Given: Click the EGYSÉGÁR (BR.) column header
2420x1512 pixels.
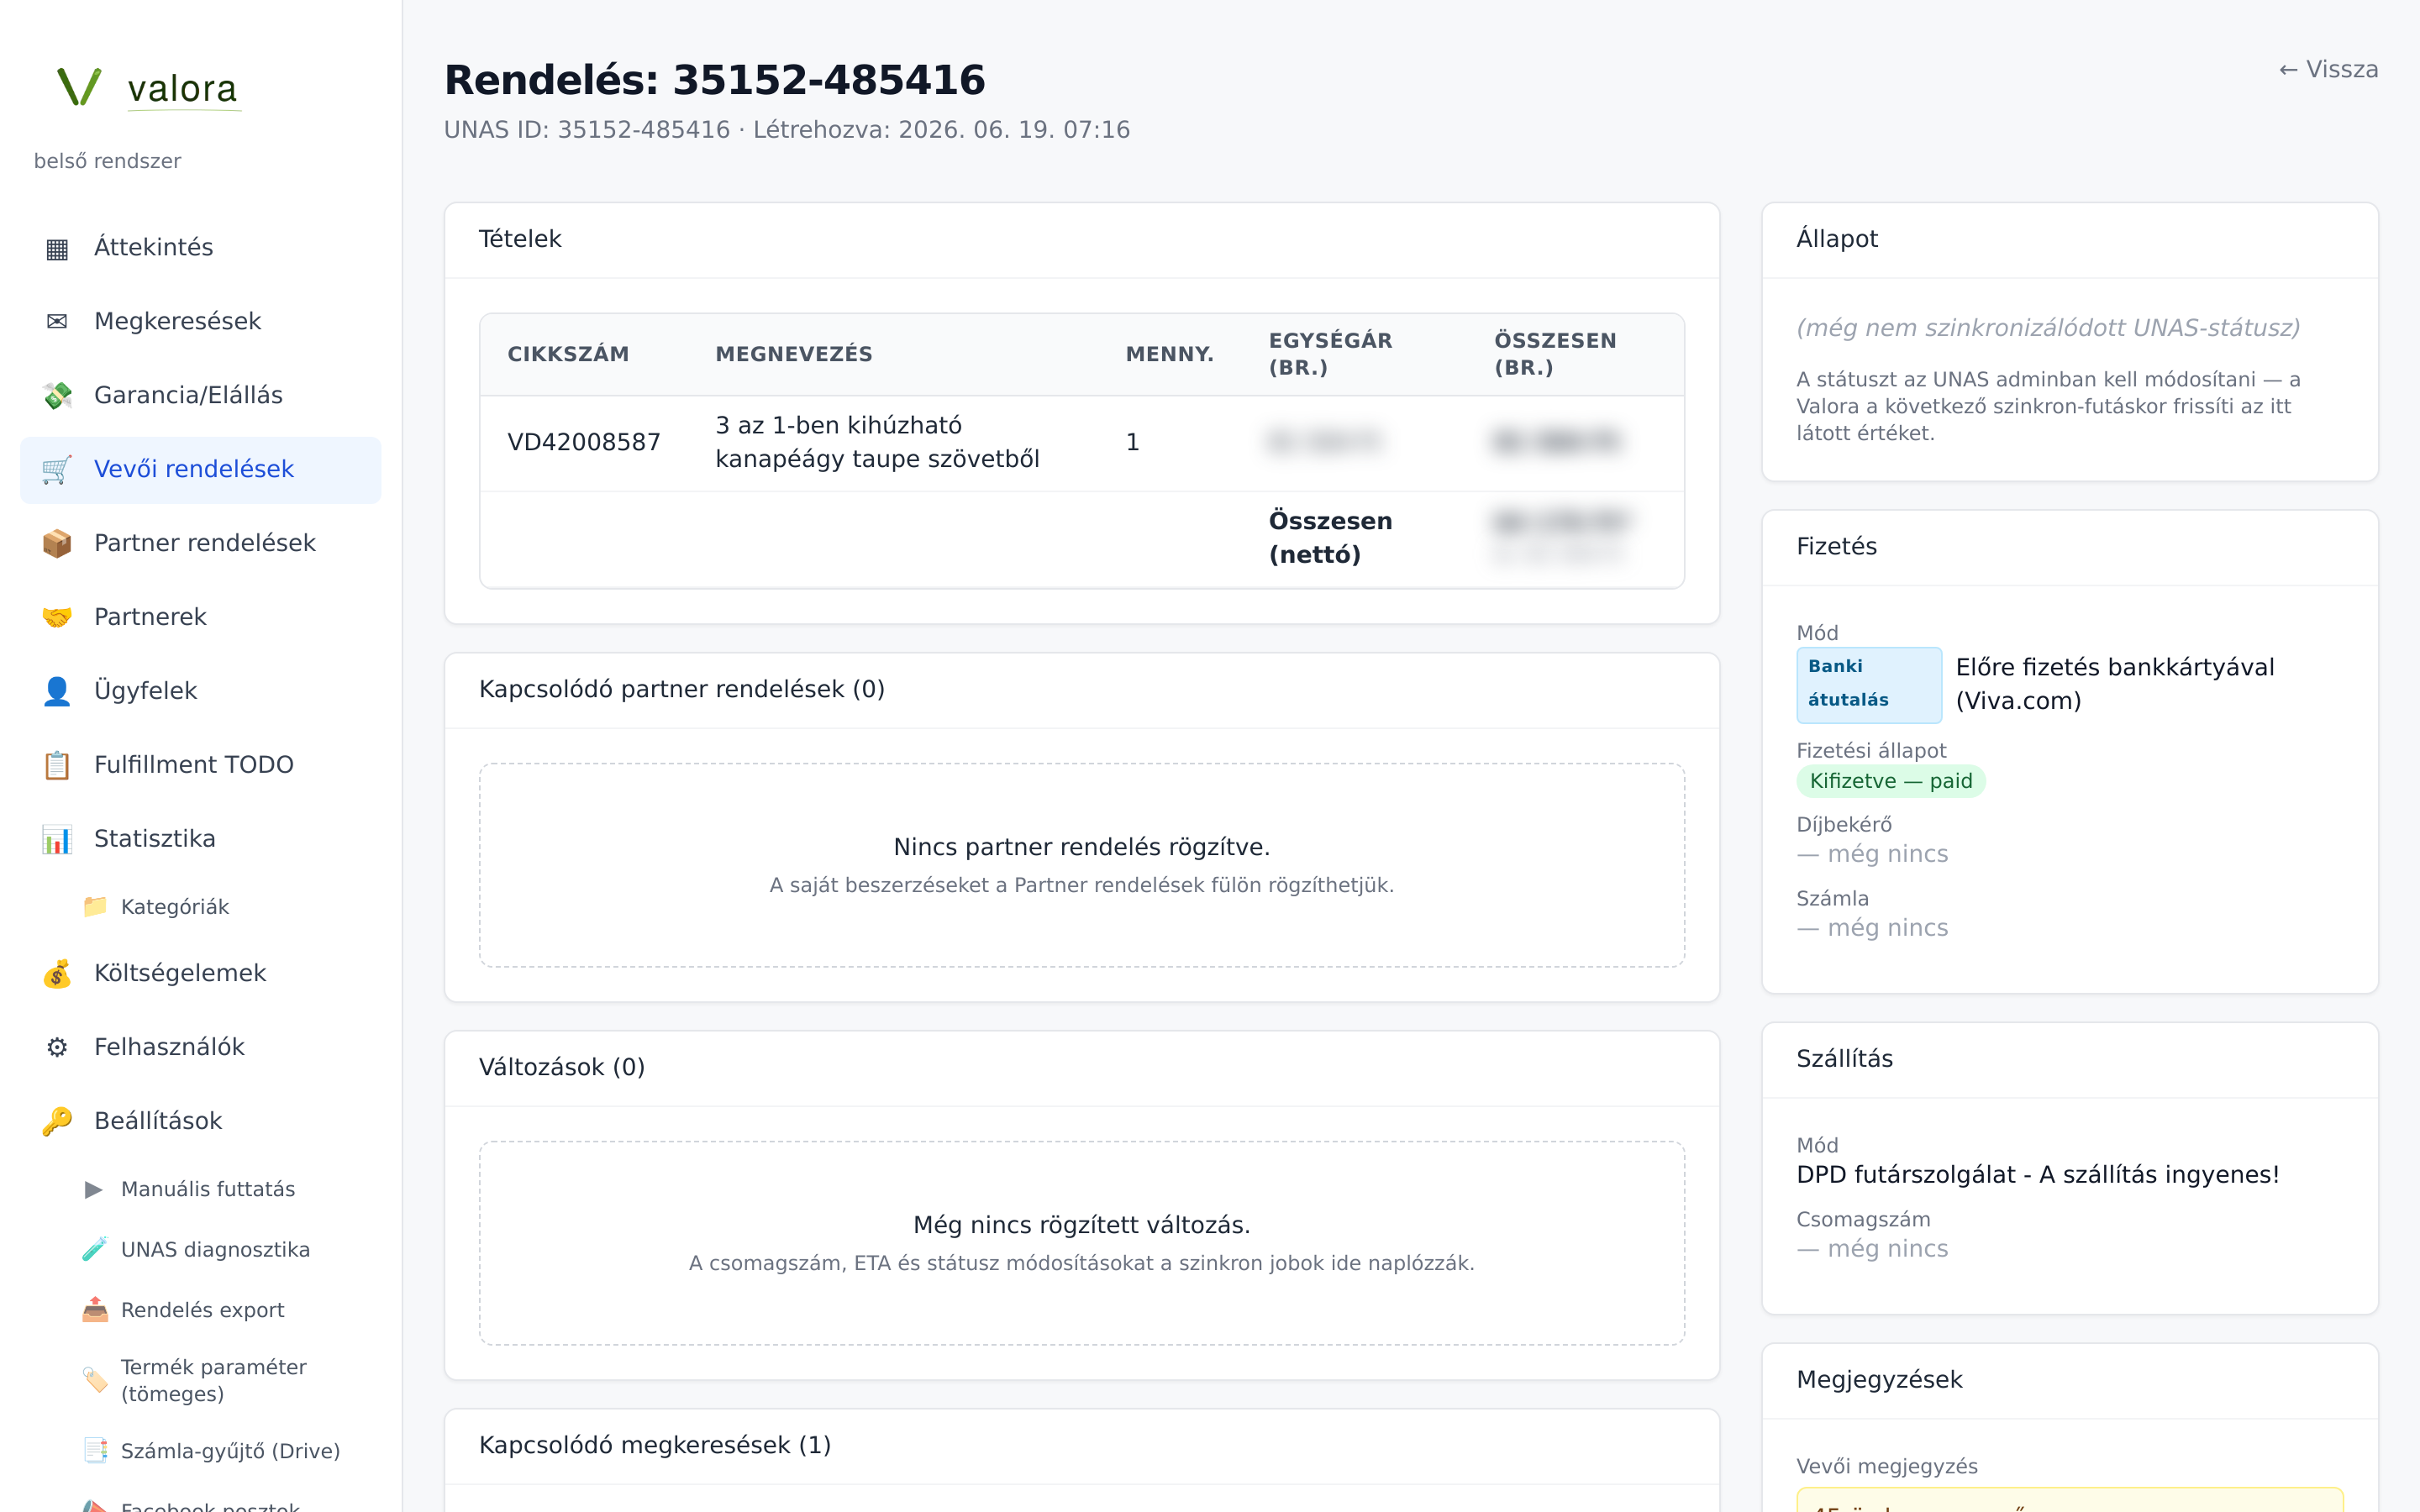Looking at the screenshot, I should (1330, 354).
